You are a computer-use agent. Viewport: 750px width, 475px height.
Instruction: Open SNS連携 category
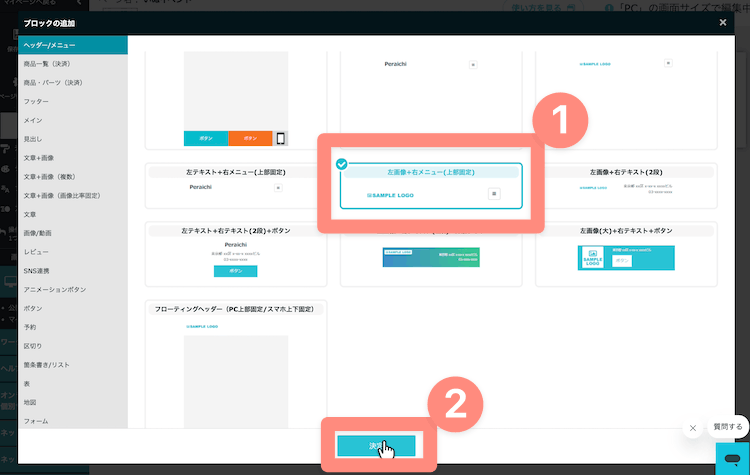click(x=73, y=271)
